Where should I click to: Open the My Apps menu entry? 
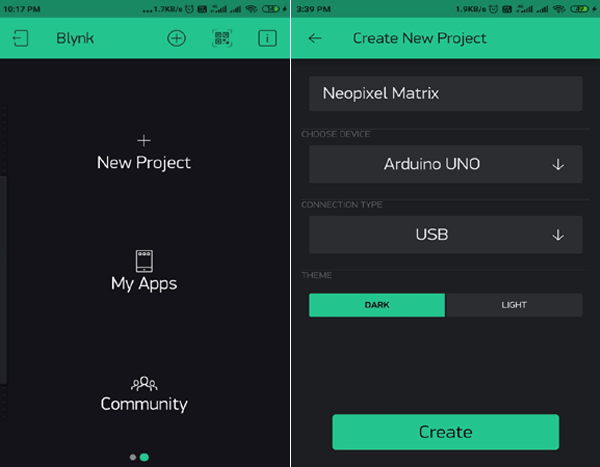pos(144,284)
